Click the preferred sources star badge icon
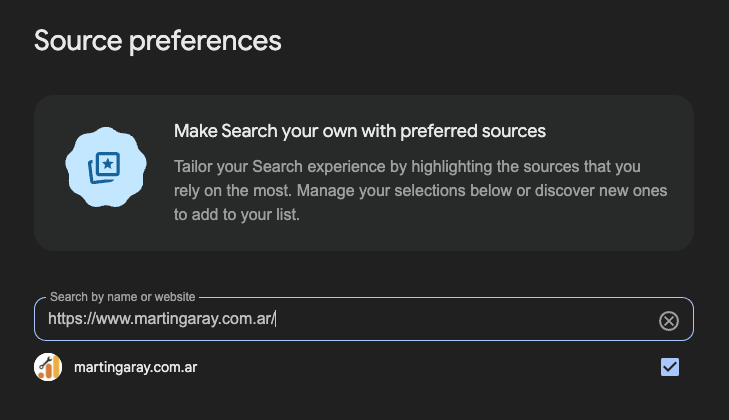 [106, 167]
